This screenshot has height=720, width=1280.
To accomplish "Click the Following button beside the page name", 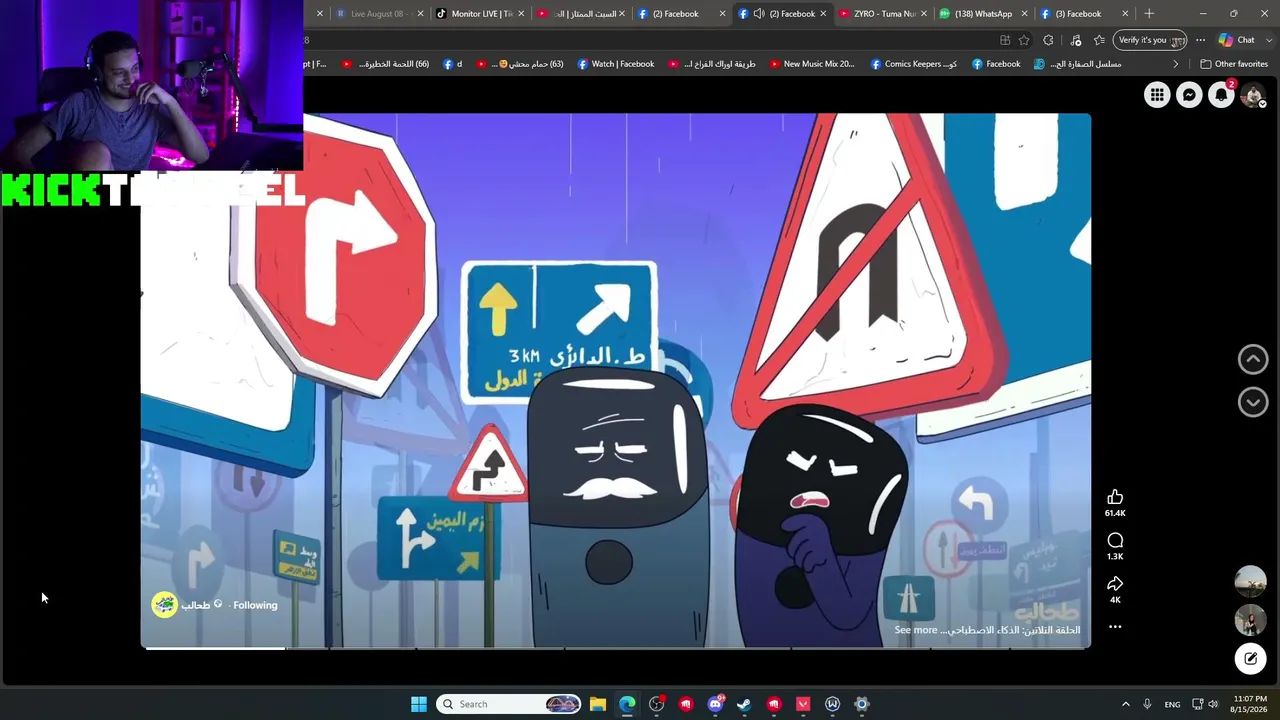I will pos(255,605).
